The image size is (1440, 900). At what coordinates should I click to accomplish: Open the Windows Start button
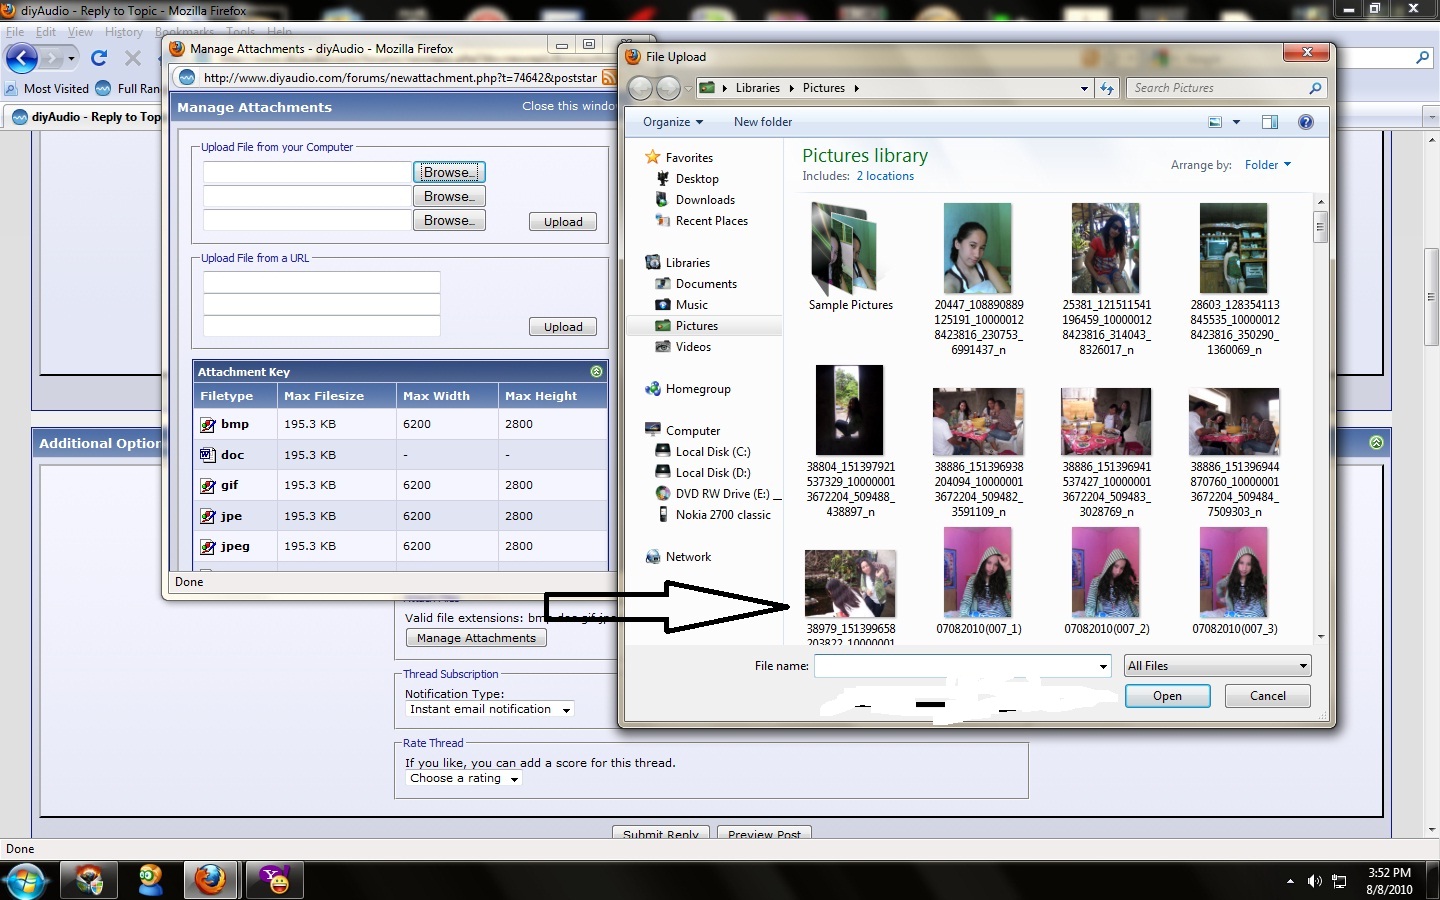(25, 881)
